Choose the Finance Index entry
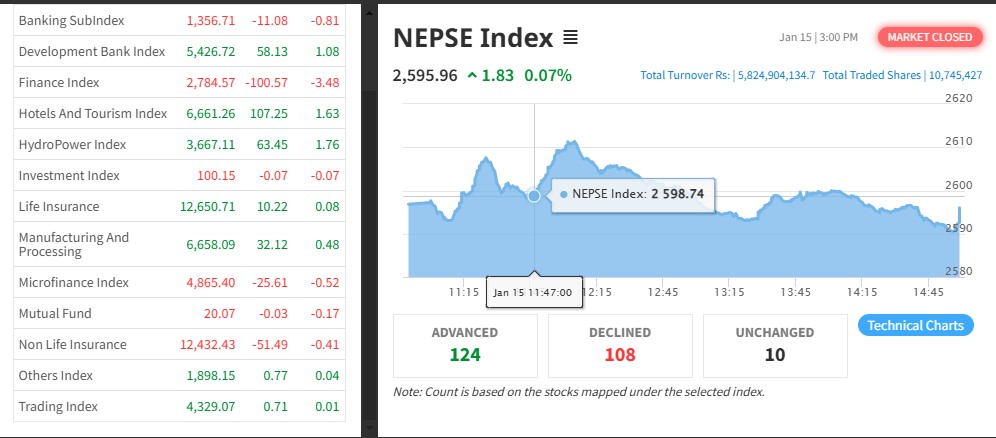Viewport: 996px width, 438px height. (x=59, y=82)
